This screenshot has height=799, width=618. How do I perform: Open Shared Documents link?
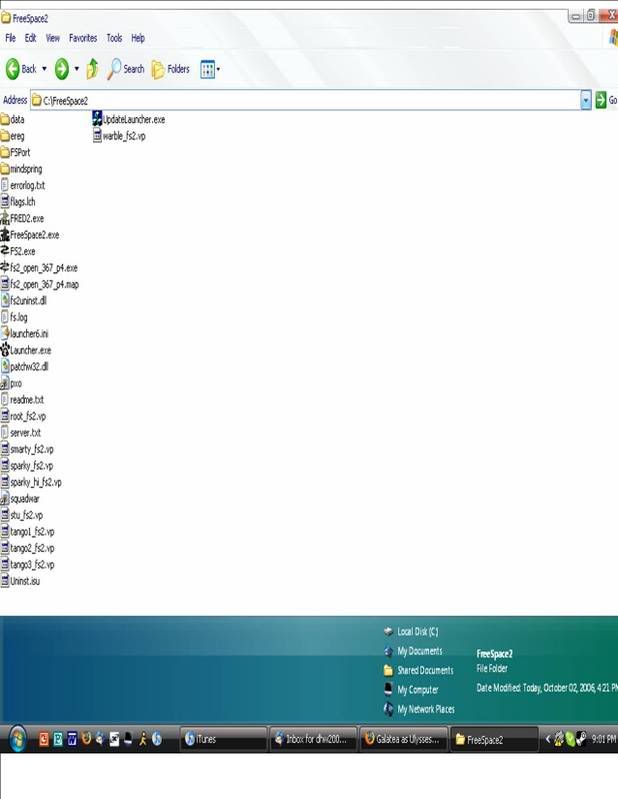418,670
